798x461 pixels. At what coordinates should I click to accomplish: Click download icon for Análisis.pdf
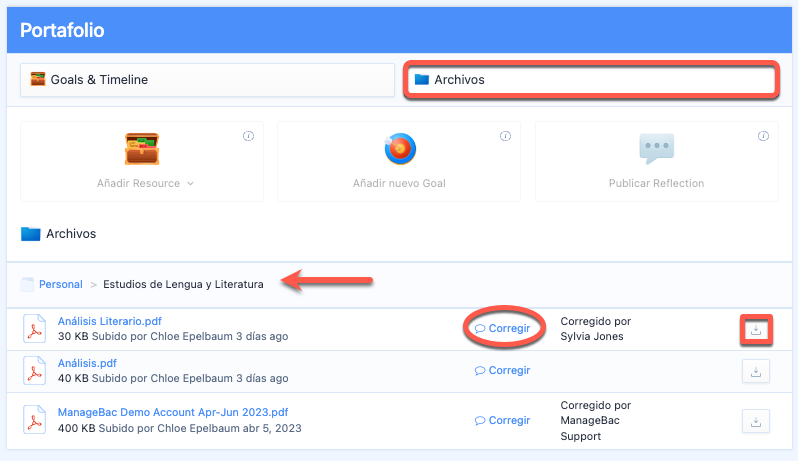click(756, 371)
